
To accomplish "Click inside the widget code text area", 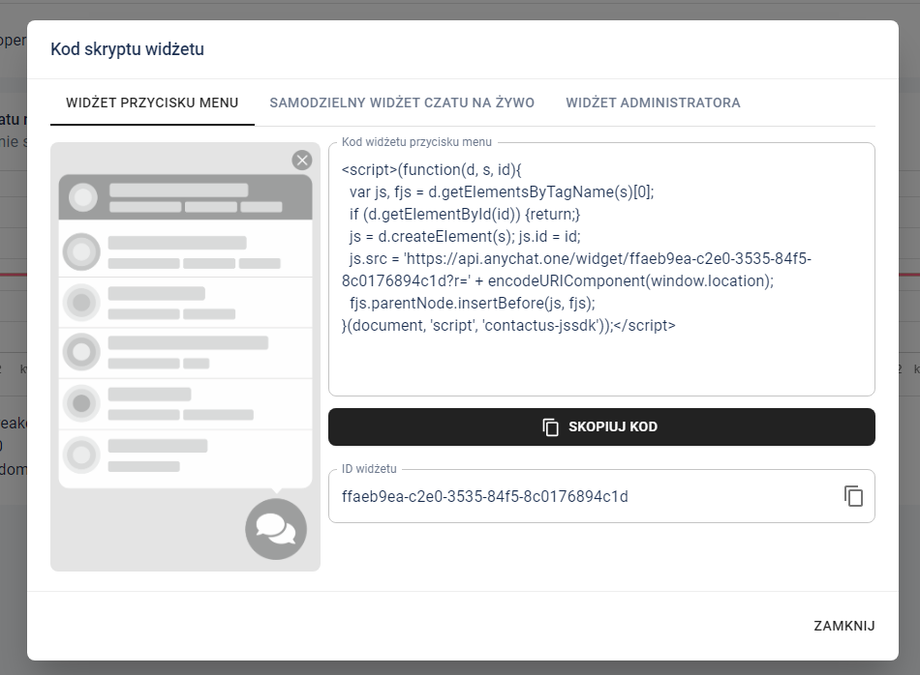I will pyautogui.click(x=601, y=269).
